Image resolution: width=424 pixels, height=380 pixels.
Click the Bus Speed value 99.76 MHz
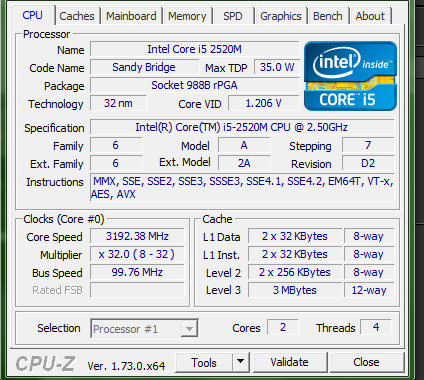(x=137, y=272)
